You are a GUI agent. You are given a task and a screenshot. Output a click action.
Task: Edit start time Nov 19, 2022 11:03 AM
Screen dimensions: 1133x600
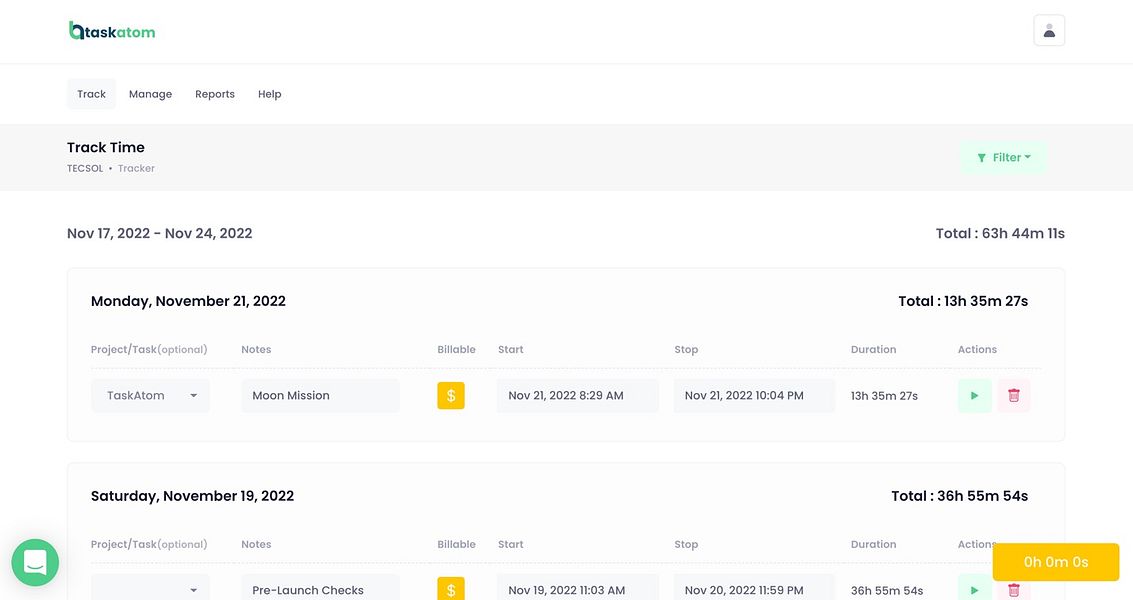click(577, 588)
